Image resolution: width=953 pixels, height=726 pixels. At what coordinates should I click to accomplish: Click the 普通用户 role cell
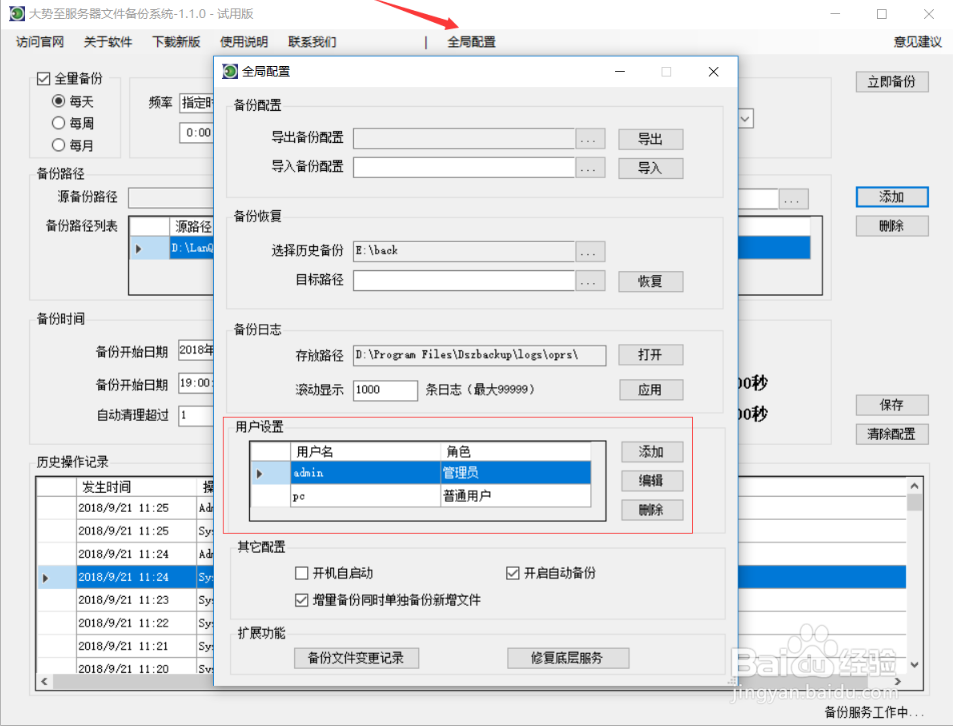point(515,496)
